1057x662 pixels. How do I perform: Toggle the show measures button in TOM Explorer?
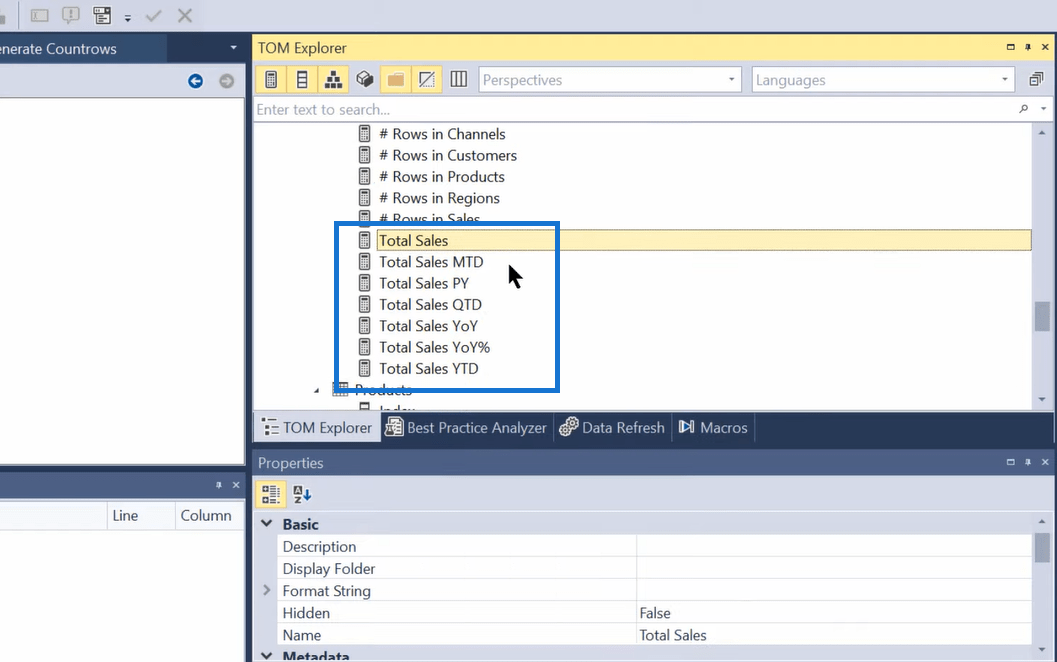pos(271,80)
